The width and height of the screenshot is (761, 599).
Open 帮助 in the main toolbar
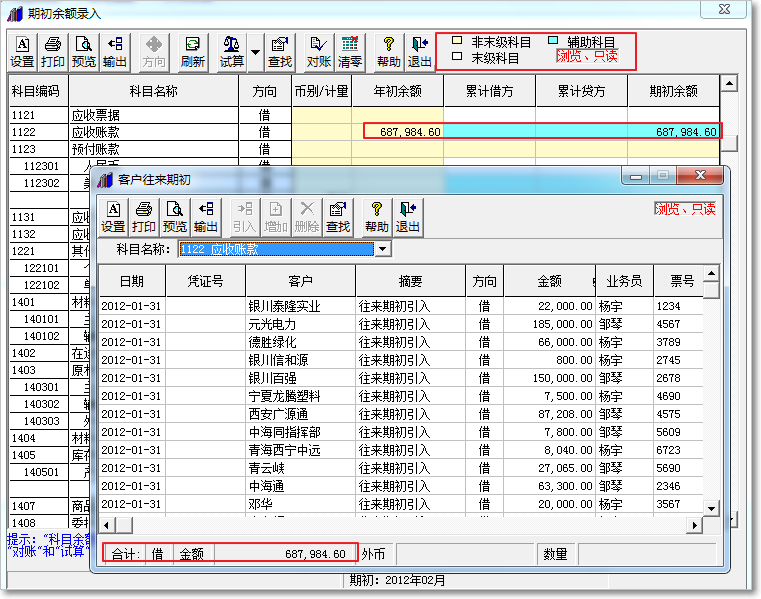pos(388,52)
